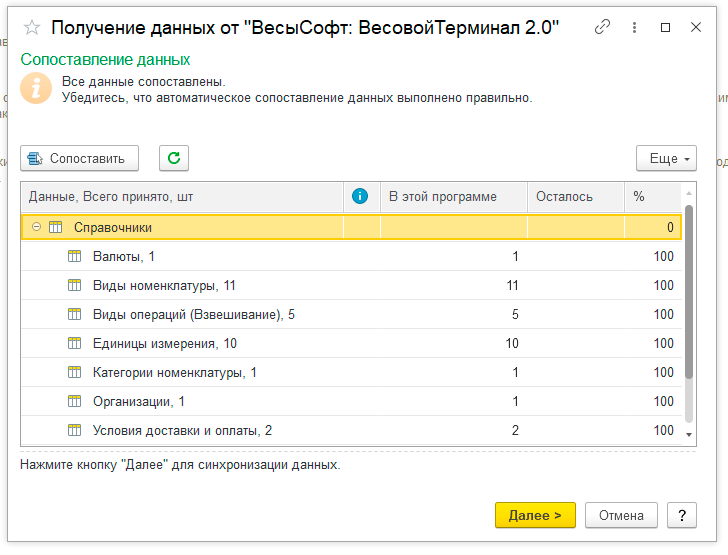Collapse the Справочники tree group
The height and width of the screenshot is (555, 728).
click(x=37, y=227)
